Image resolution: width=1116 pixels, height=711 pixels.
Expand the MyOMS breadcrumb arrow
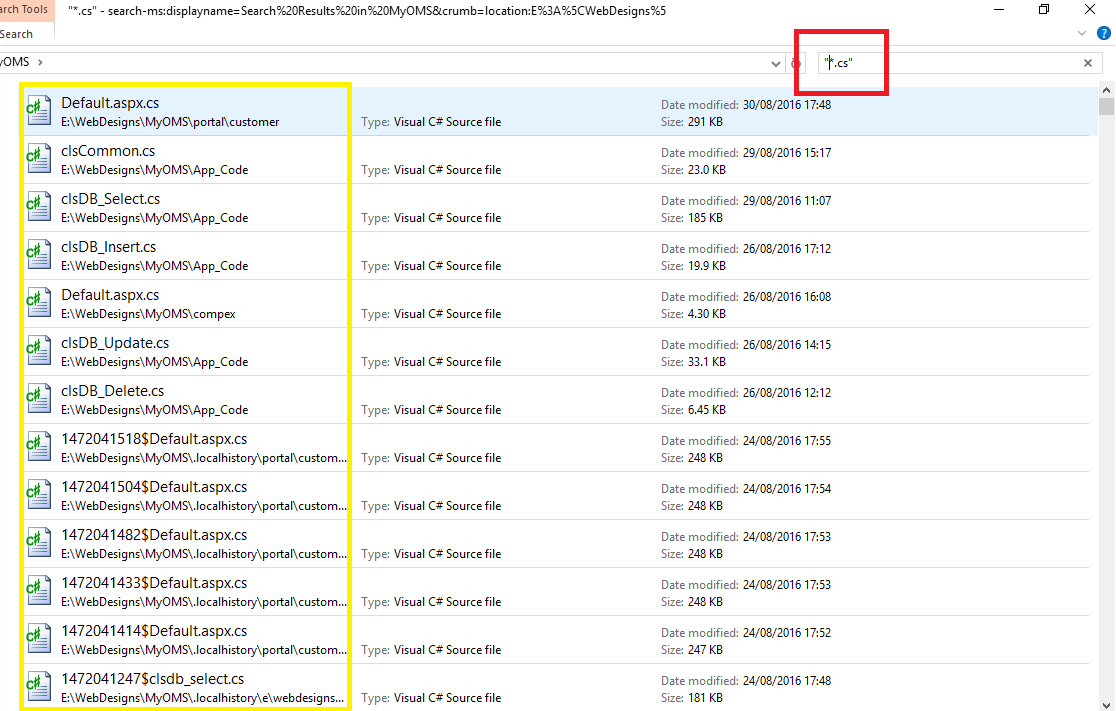coord(40,61)
